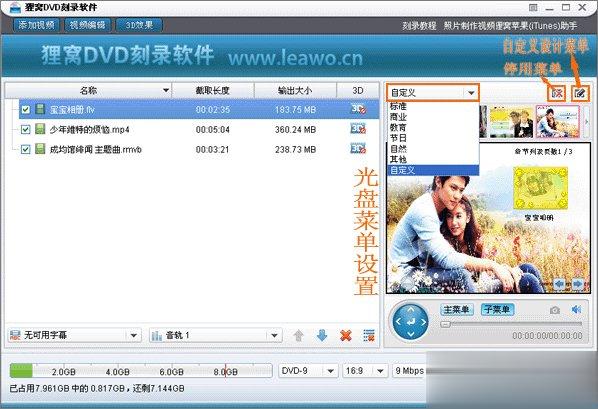The width and height of the screenshot is (598, 409).
Task: Open the 狸窝苹果(iTunes)助手 link
Action: pyautogui.click(x=536, y=26)
